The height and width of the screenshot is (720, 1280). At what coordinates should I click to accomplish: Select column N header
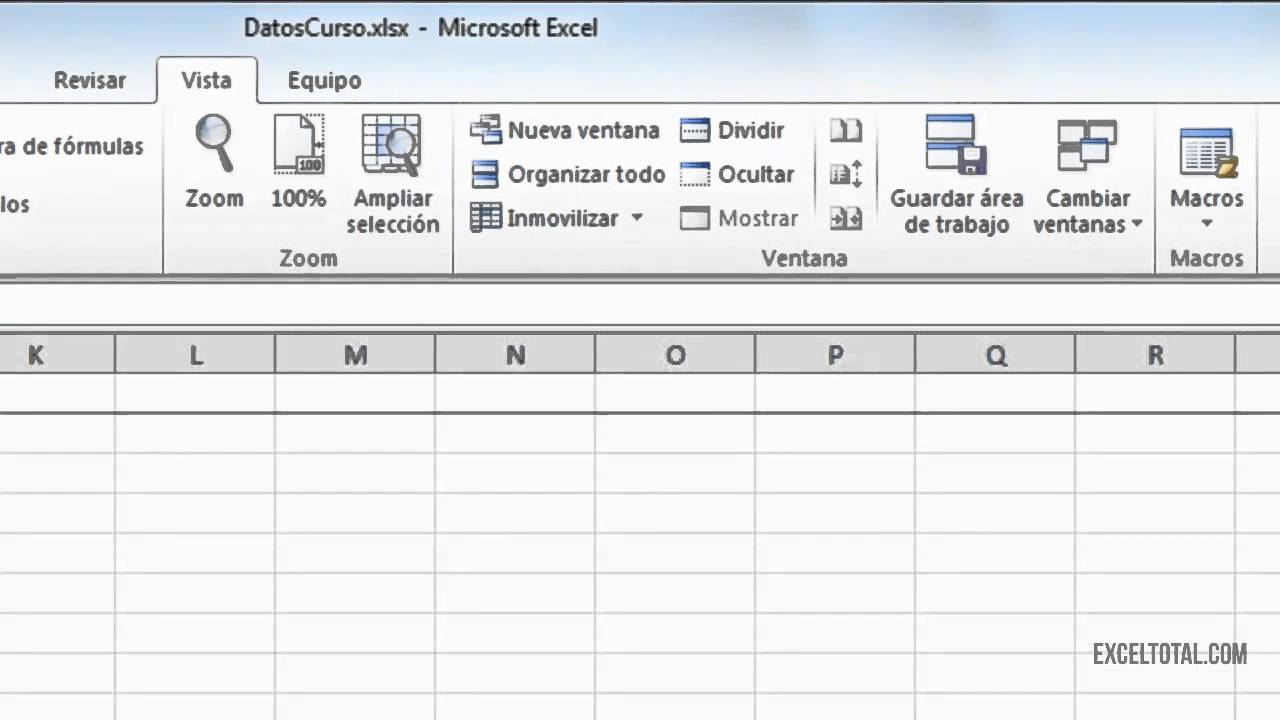[515, 354]
